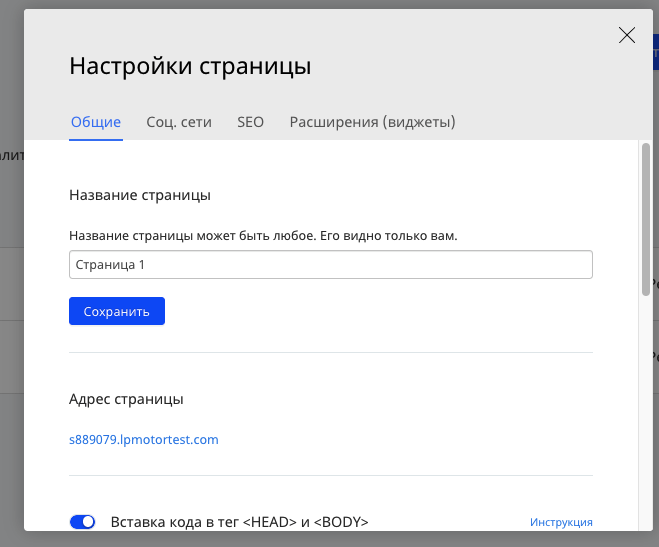Close the page settings dialog
Image resolution: width=659 pixels, height=547 pixels.
[627, 36]
